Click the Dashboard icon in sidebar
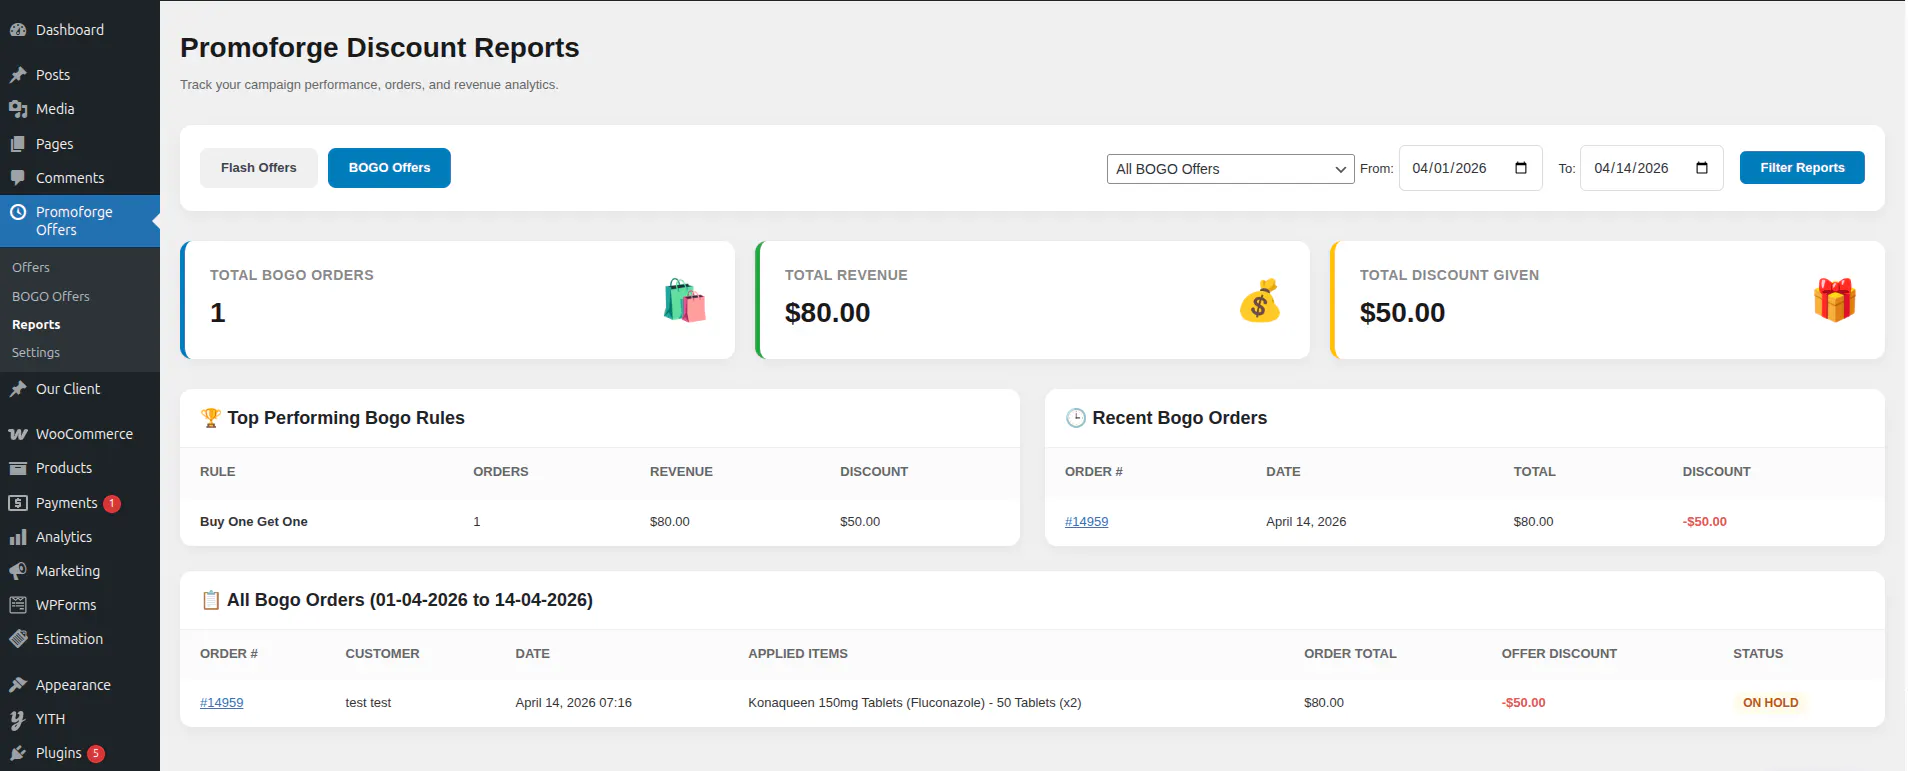1908x771 pixels. coord(18,30)
